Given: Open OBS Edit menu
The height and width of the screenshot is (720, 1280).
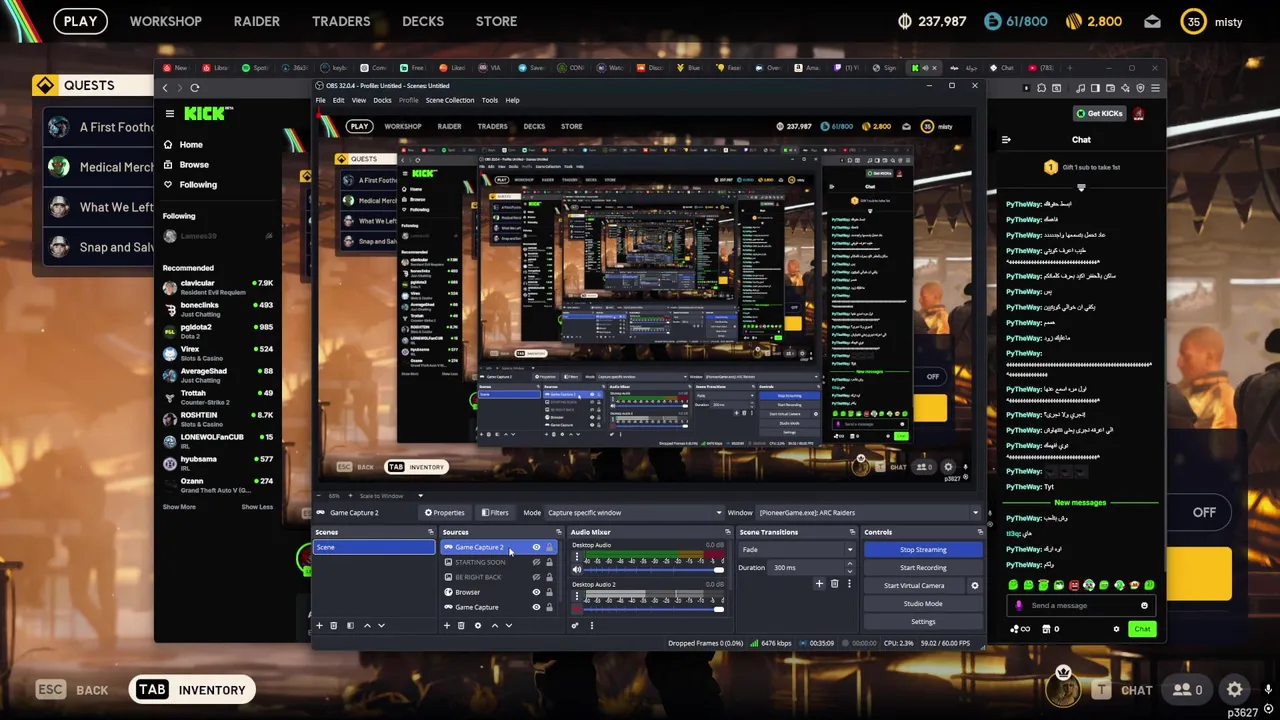Looking at the screenshot, I should pos(338,100).
